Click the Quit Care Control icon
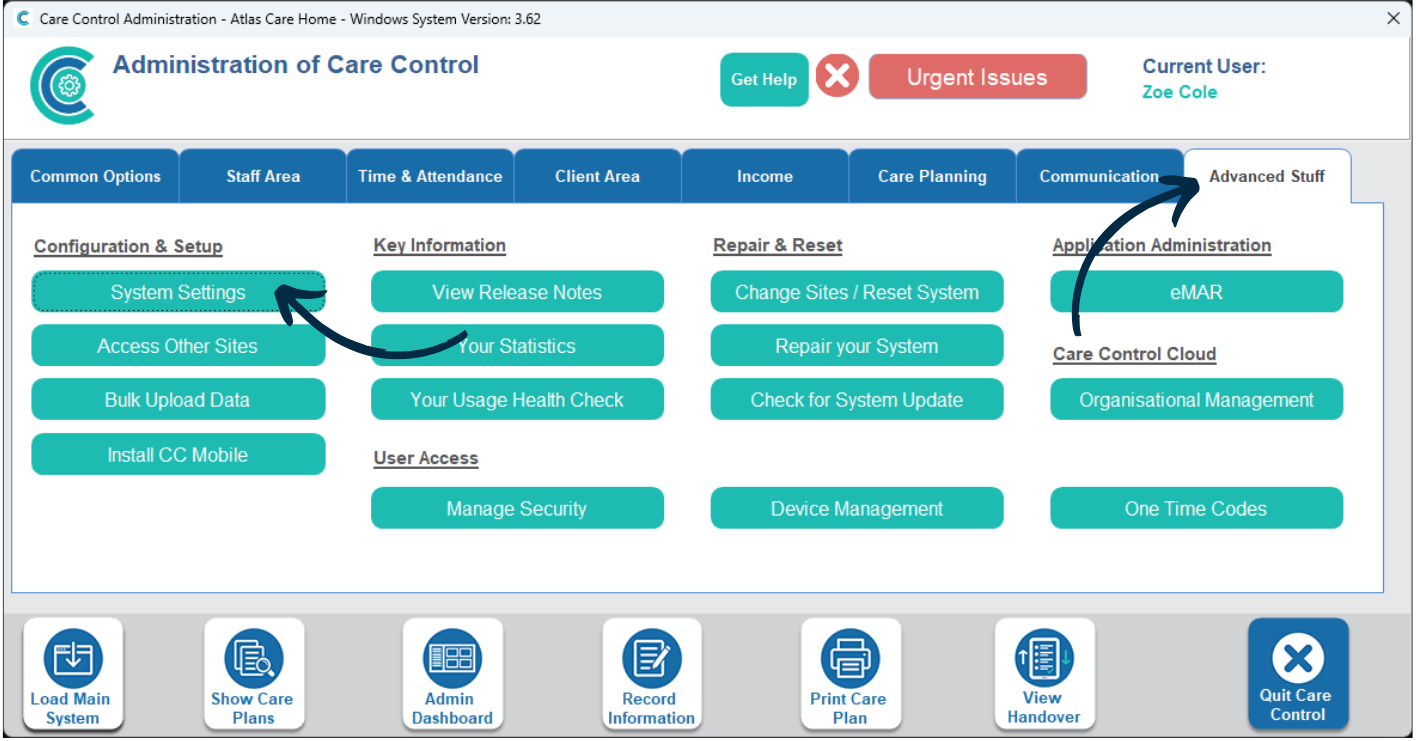 point(1298,674)
